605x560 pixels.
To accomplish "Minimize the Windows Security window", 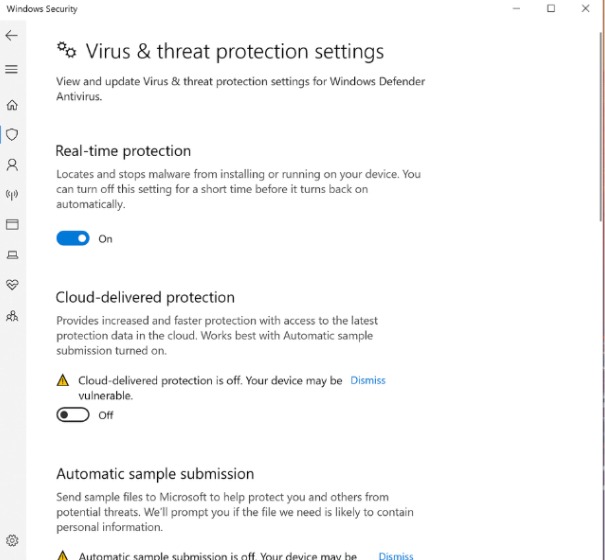I will (x=516, y=9).
